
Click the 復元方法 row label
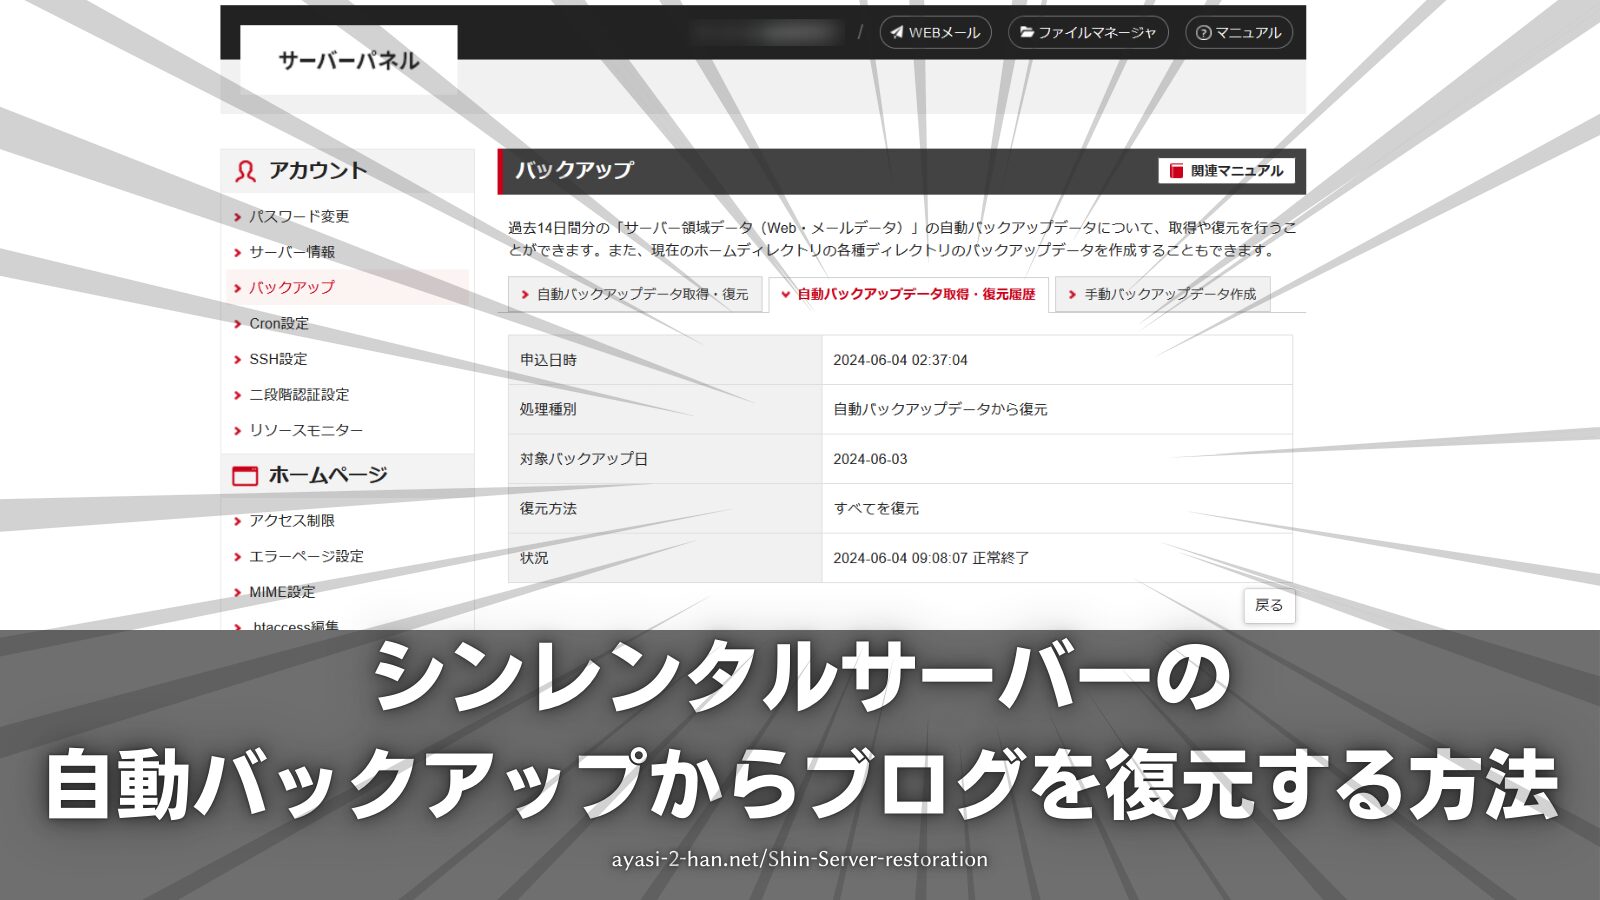[x=548, y=508]
